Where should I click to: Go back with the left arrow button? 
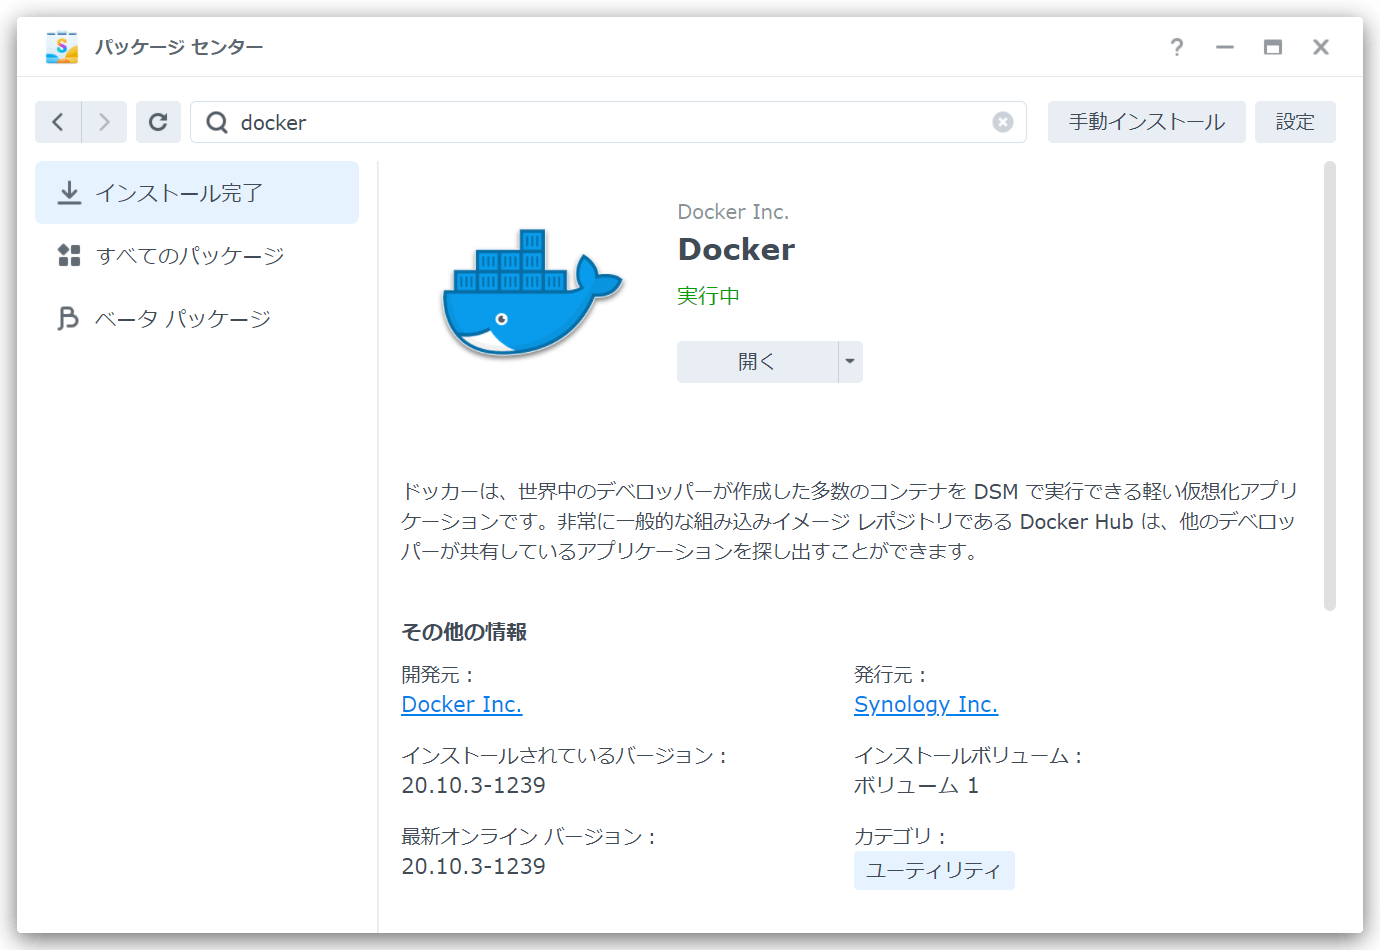pos(58,122)
